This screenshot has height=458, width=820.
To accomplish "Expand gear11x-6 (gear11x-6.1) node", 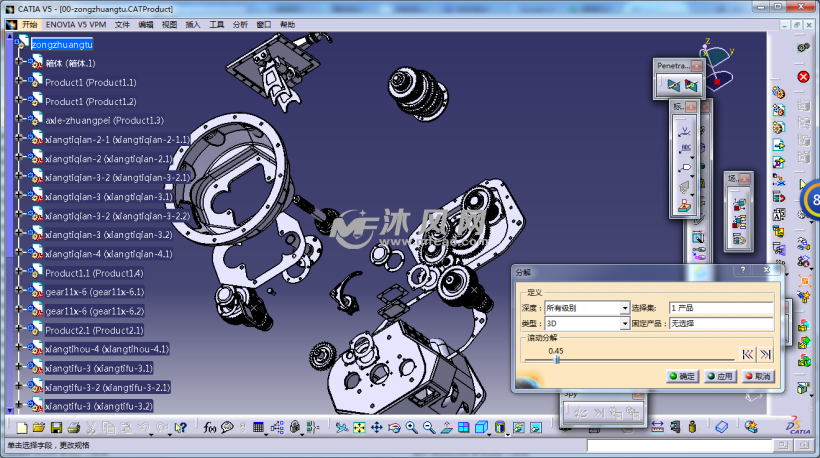I will tap(19, 290).
